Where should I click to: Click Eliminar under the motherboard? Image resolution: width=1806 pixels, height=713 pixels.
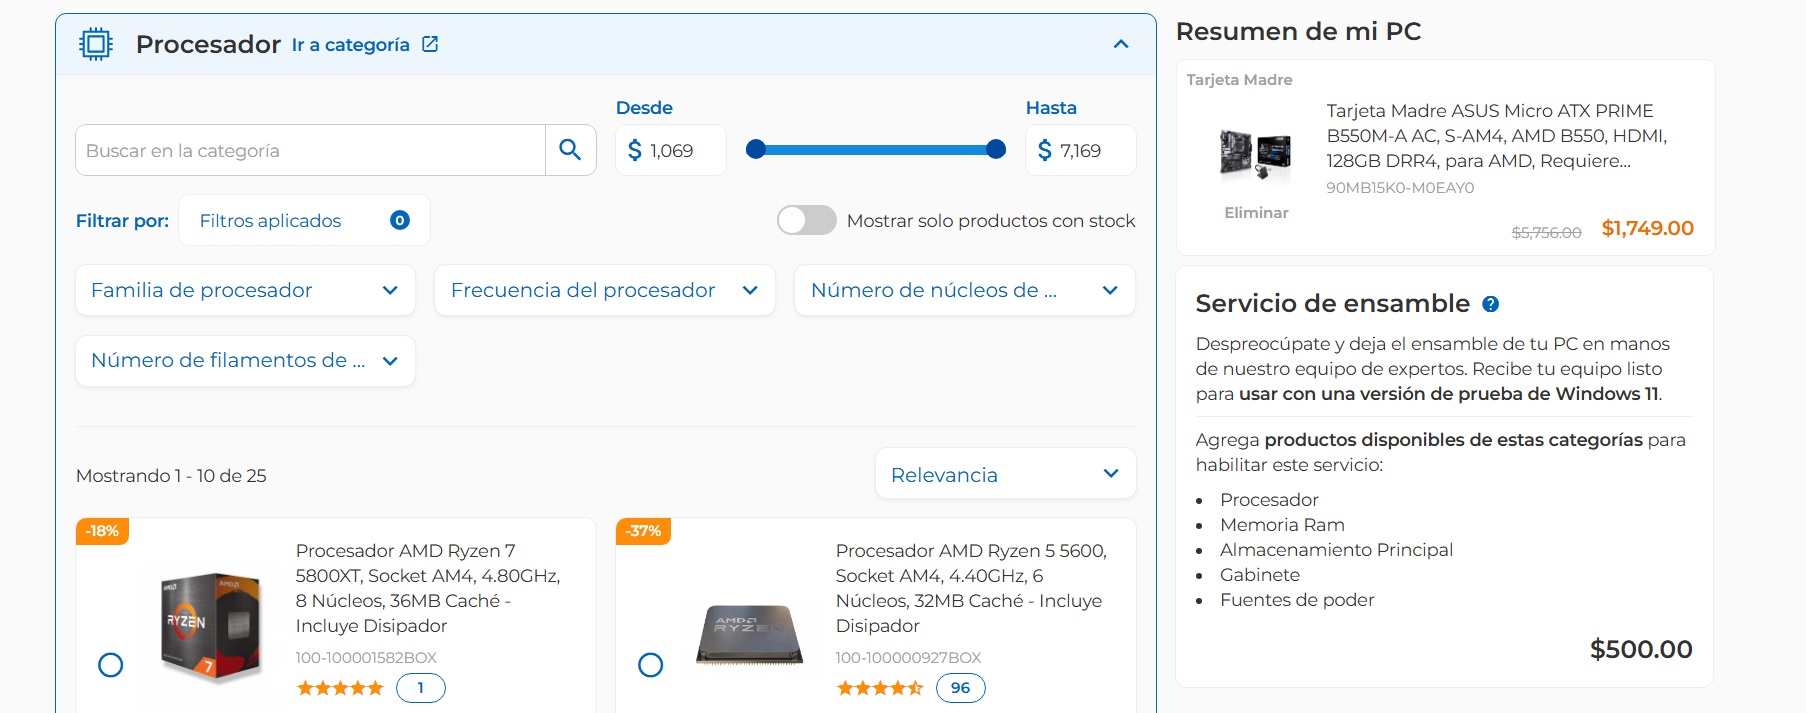pyautogui.click(x=1256, y=213)
